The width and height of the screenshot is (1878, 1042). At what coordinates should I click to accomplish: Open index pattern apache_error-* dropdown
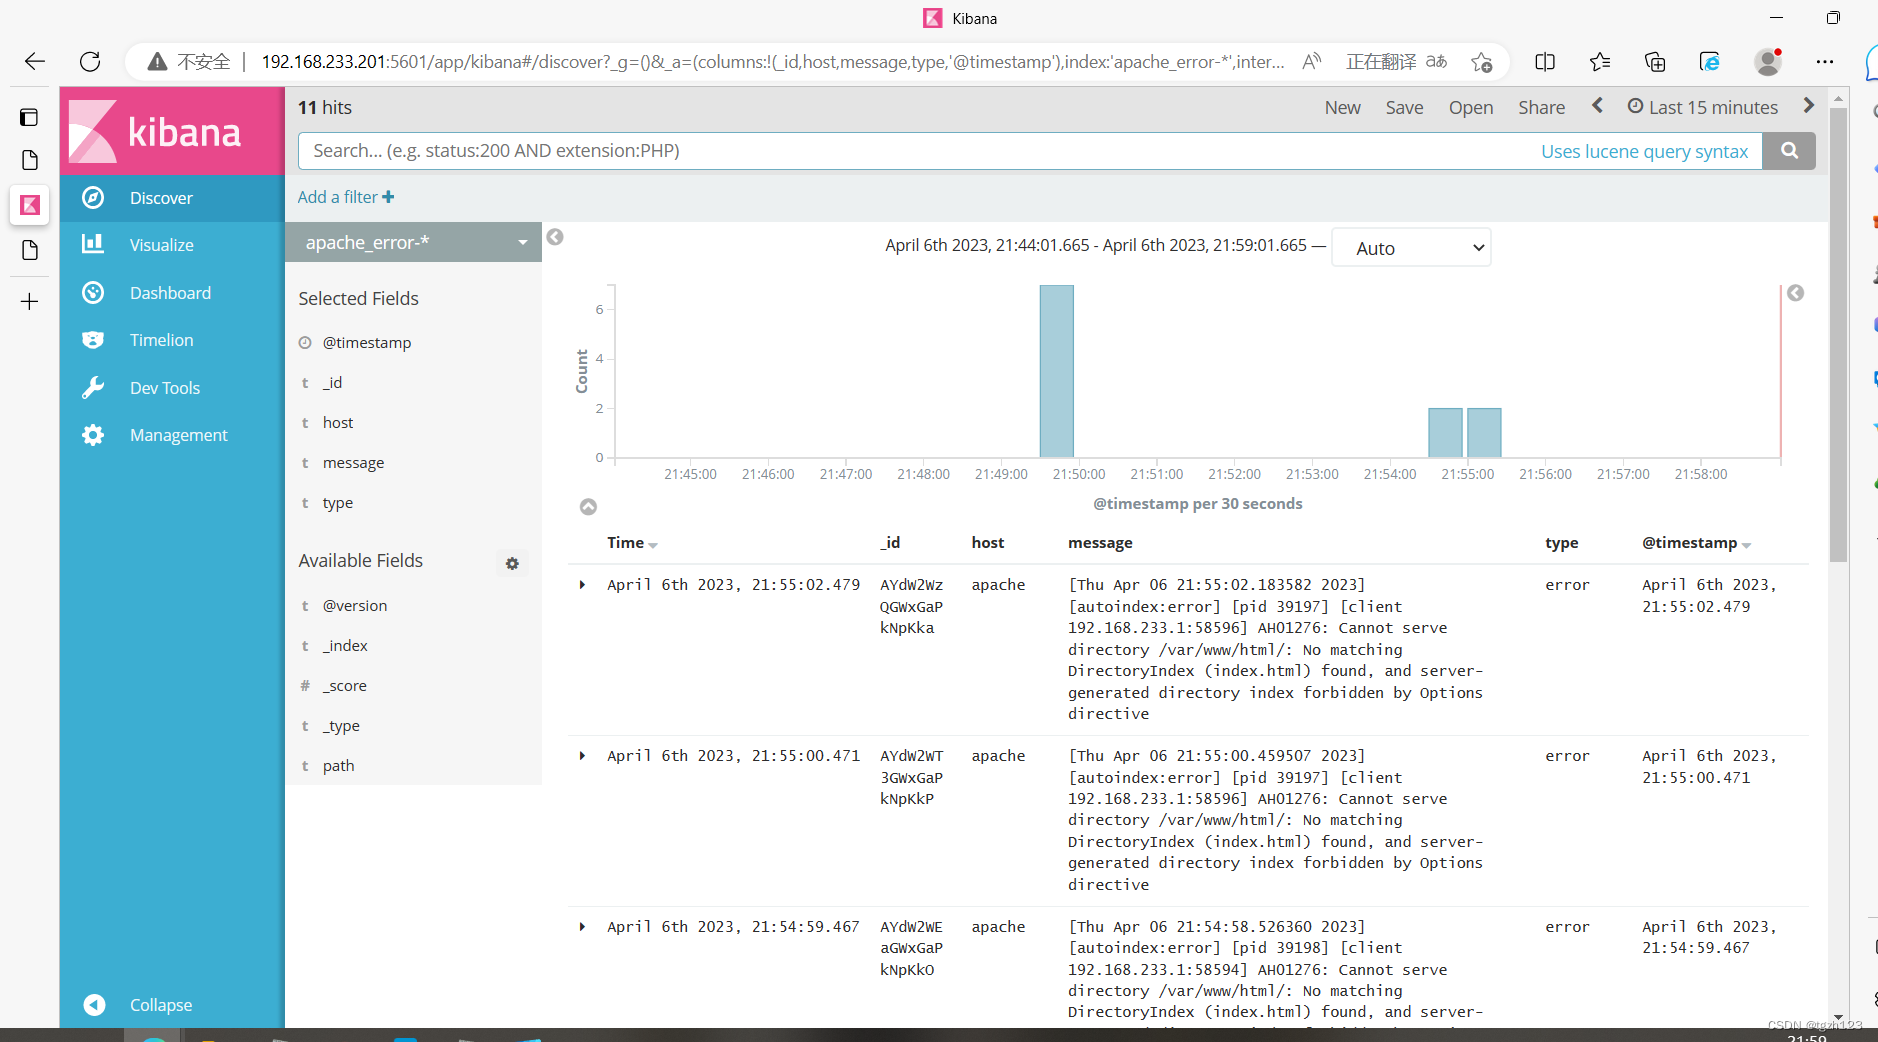(x=413, y=242)
